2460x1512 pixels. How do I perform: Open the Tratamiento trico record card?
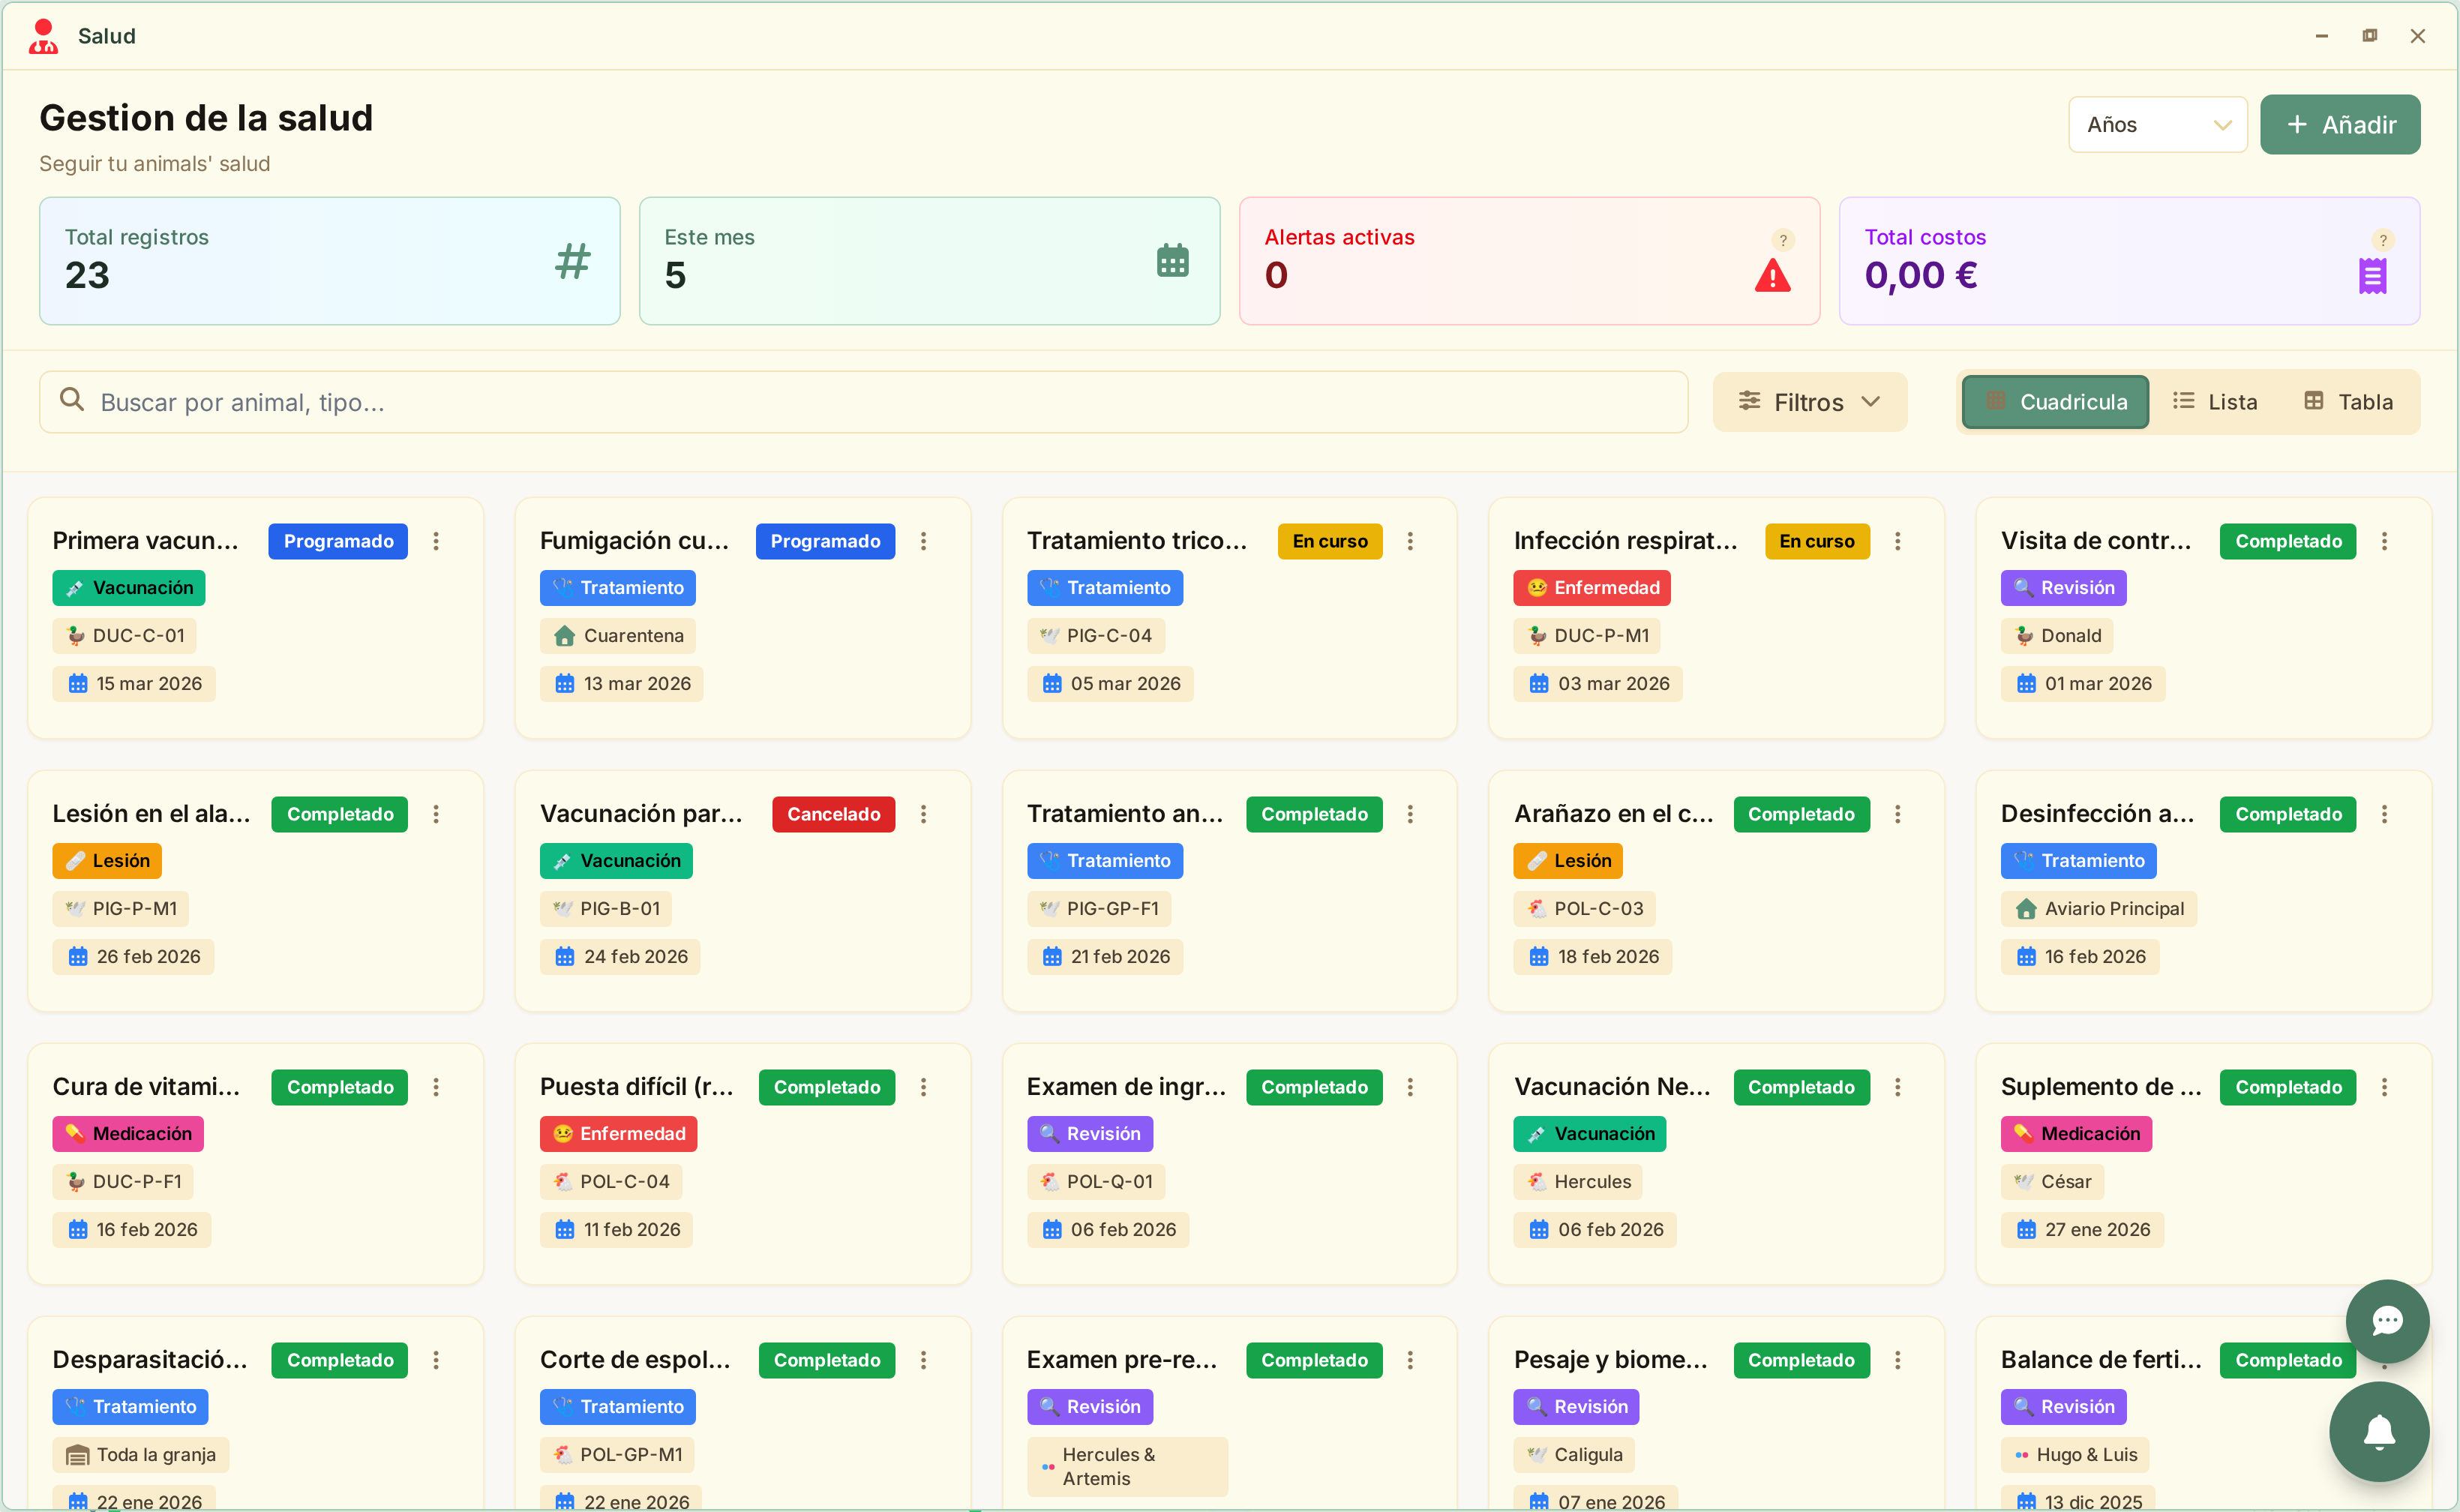tap(1136, 541)
